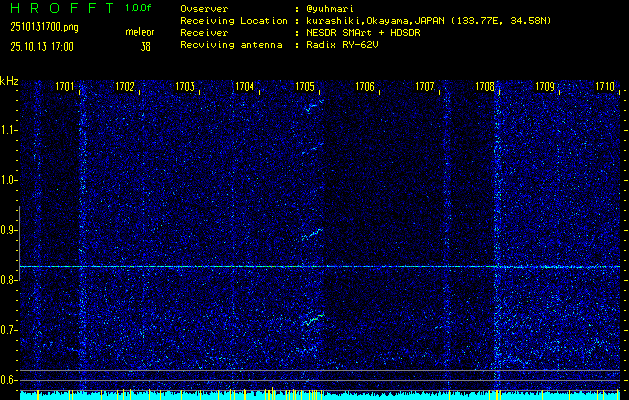Click the 1706 time marker
Image resolution: width=629 pixels, height=400 pixels.
point(365,87)
